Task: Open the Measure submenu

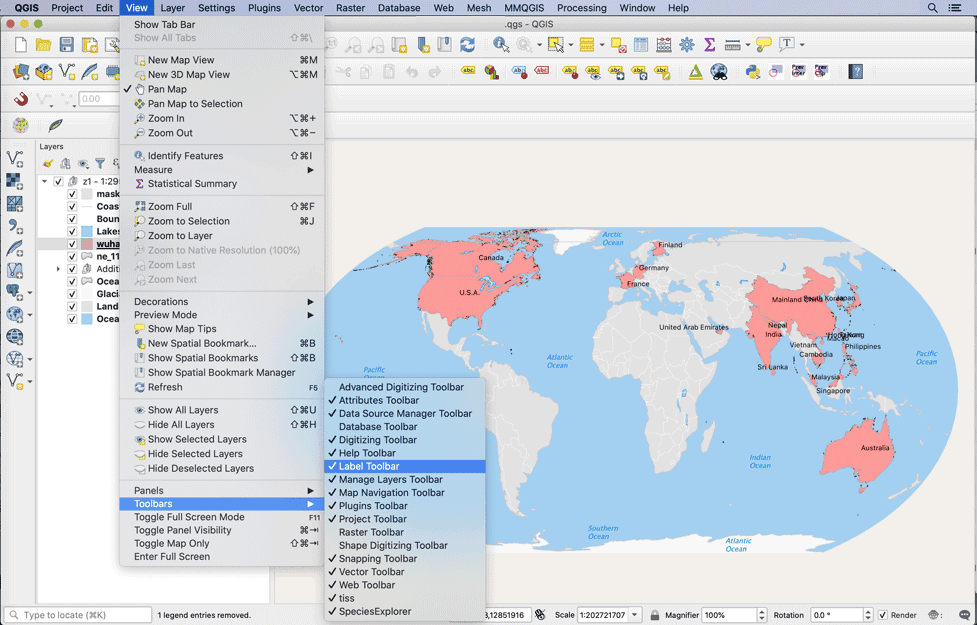Action: tap(222, 169)
